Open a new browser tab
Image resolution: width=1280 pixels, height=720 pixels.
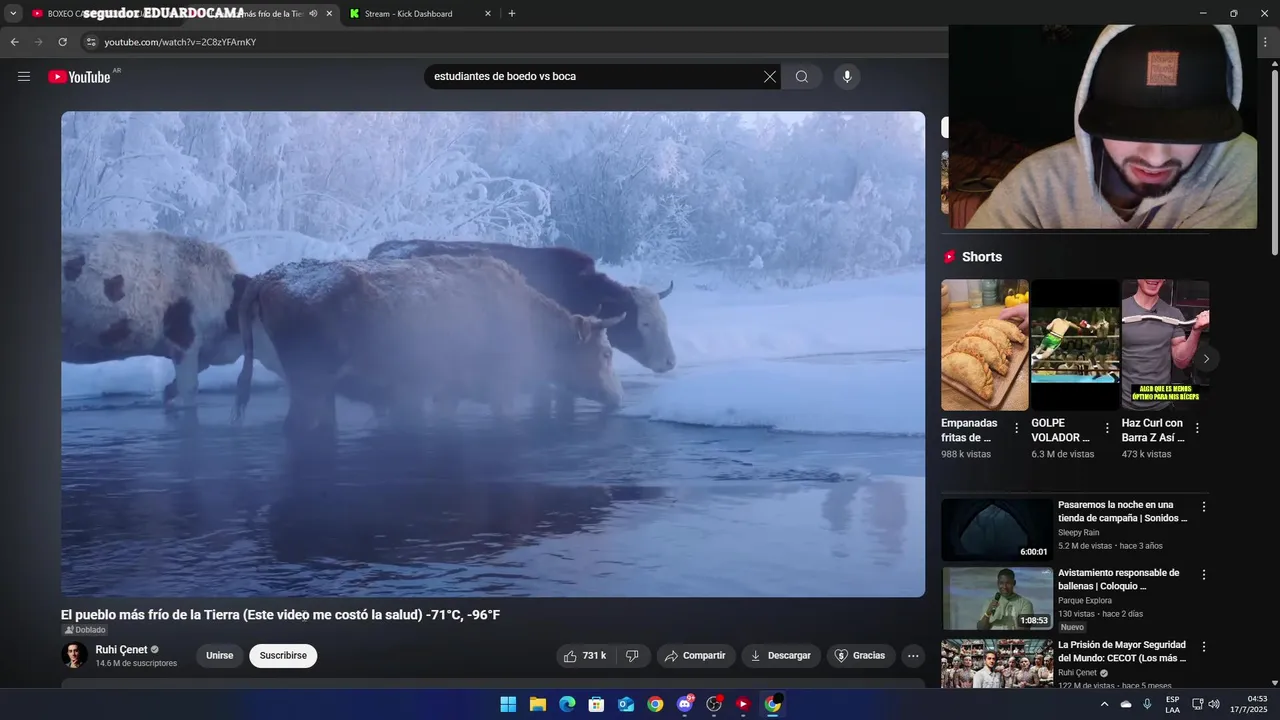click(512, 14)
